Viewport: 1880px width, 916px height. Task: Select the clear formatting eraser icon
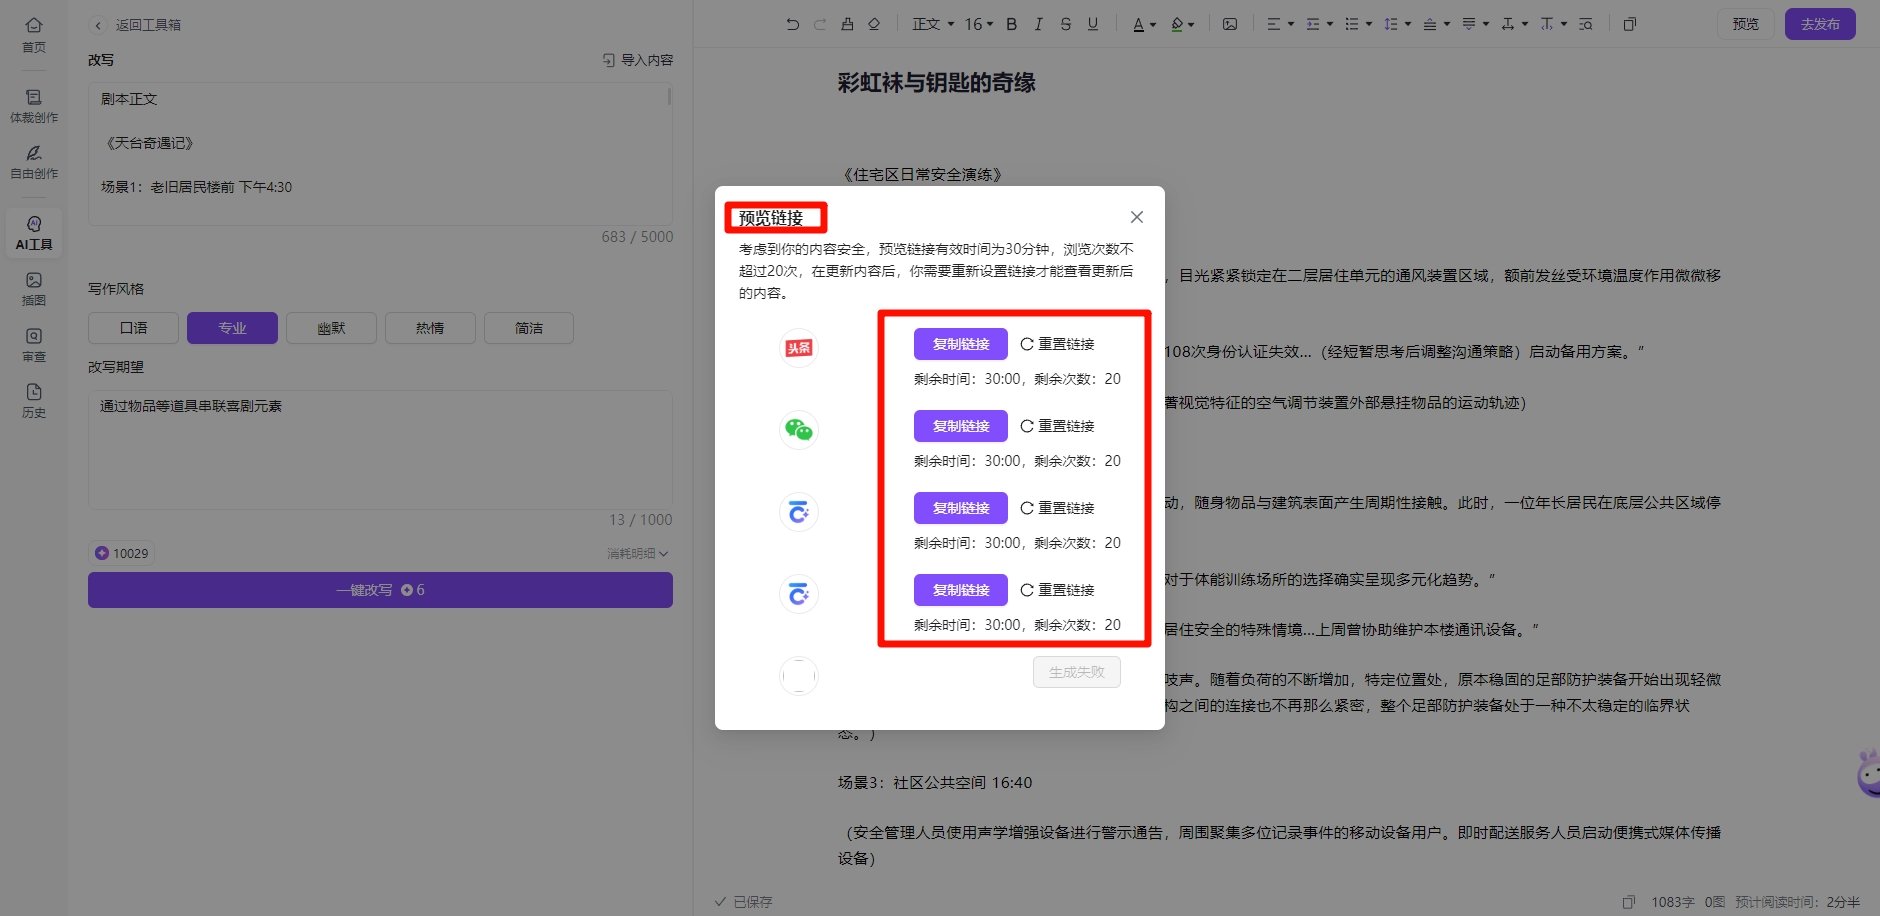[x=872, y=23]
